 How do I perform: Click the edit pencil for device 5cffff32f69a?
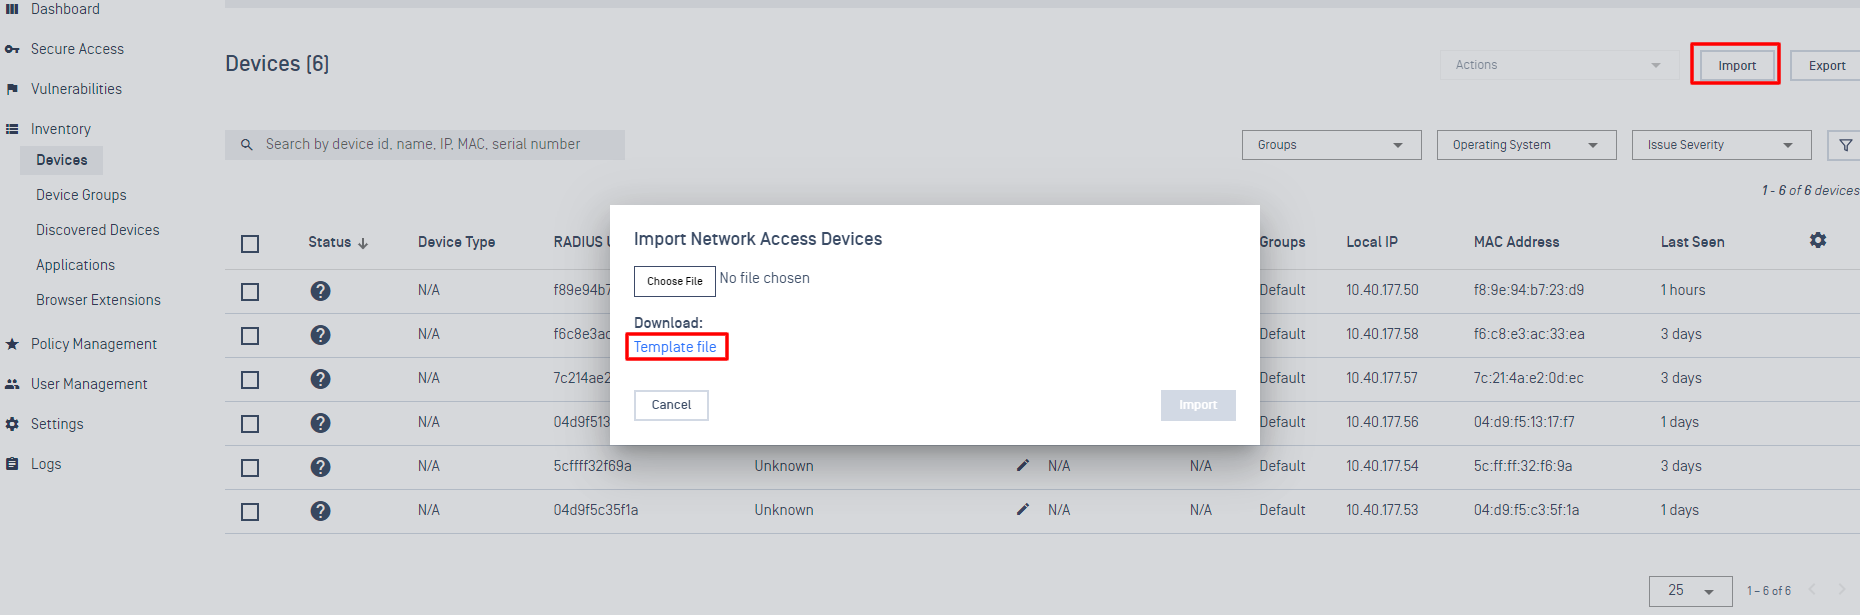coord(1022,466)
